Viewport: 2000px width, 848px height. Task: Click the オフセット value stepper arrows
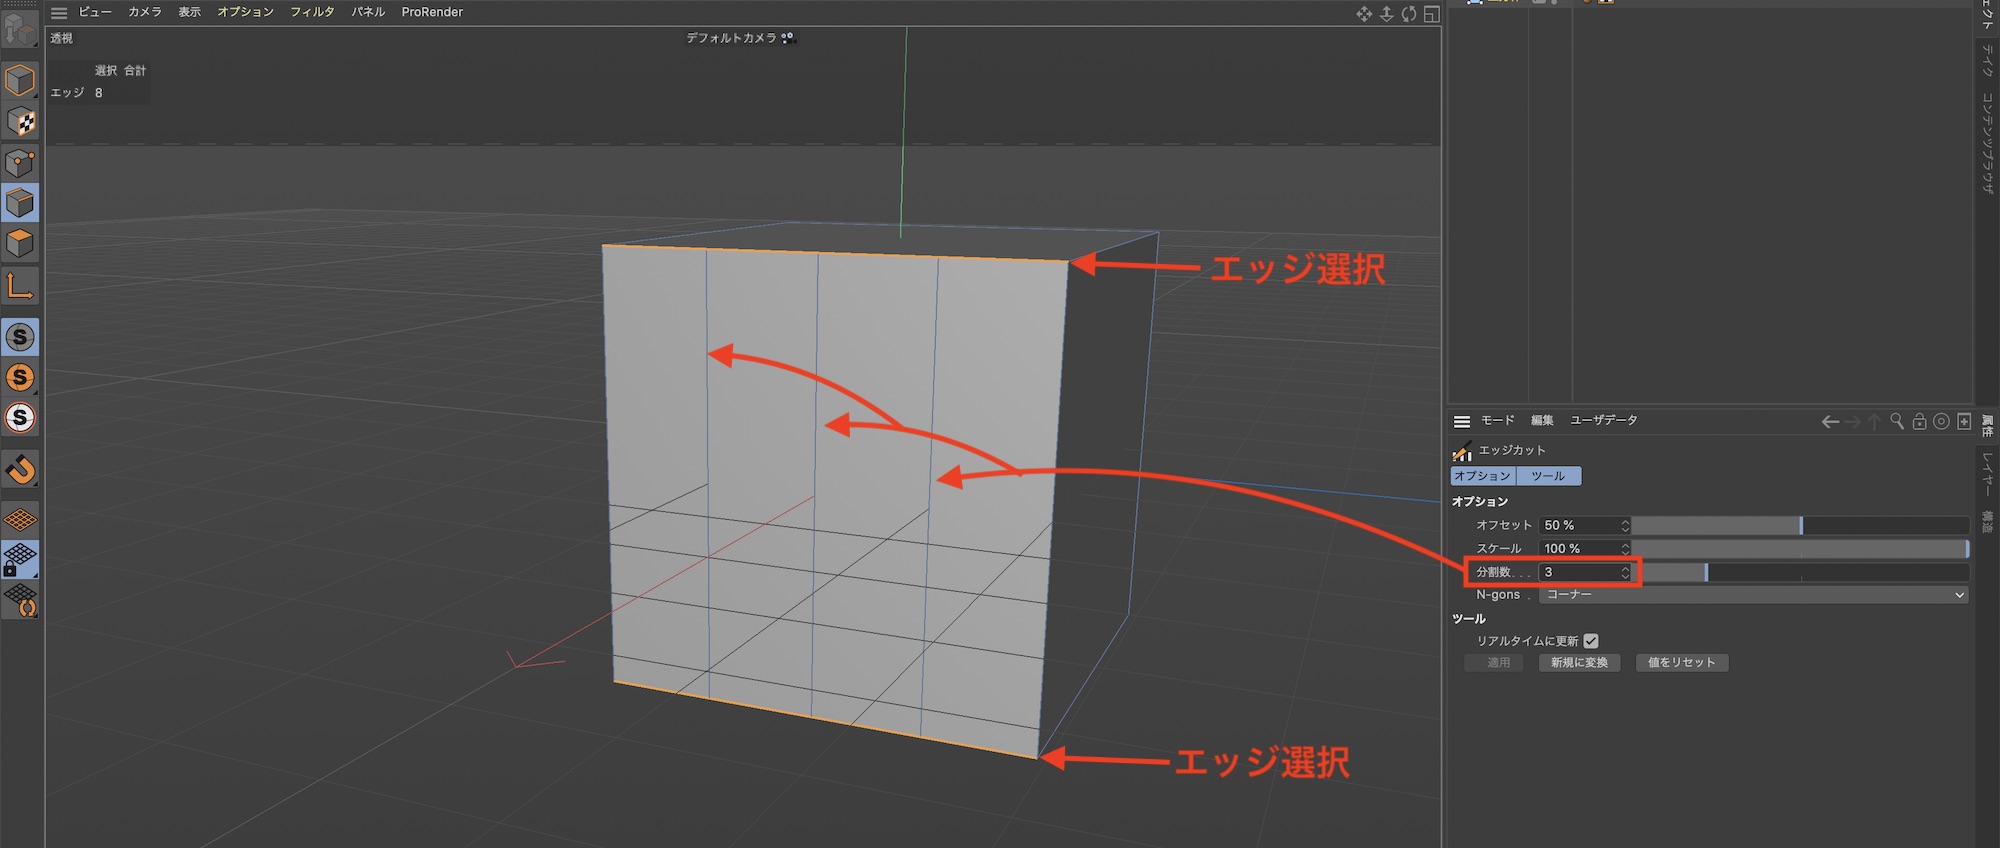pos(1625,525)
